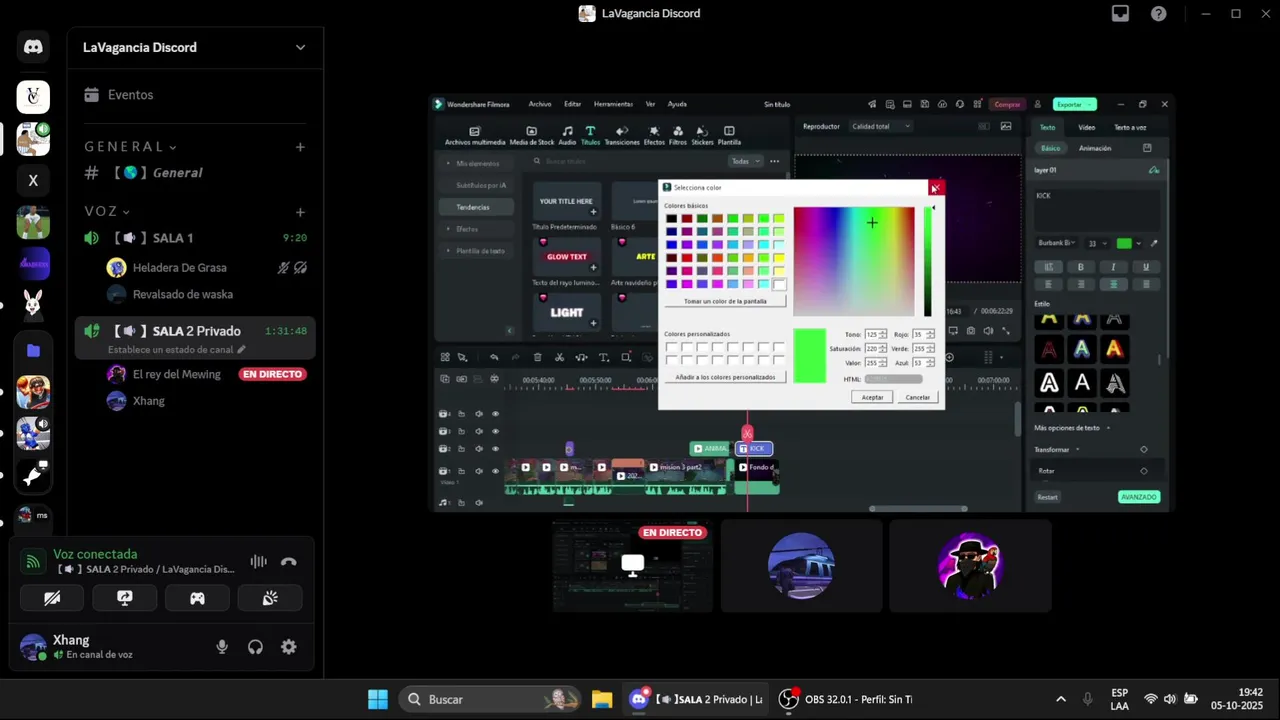
Task: Click Establece un estado de canal
Action: coord(177,350)
